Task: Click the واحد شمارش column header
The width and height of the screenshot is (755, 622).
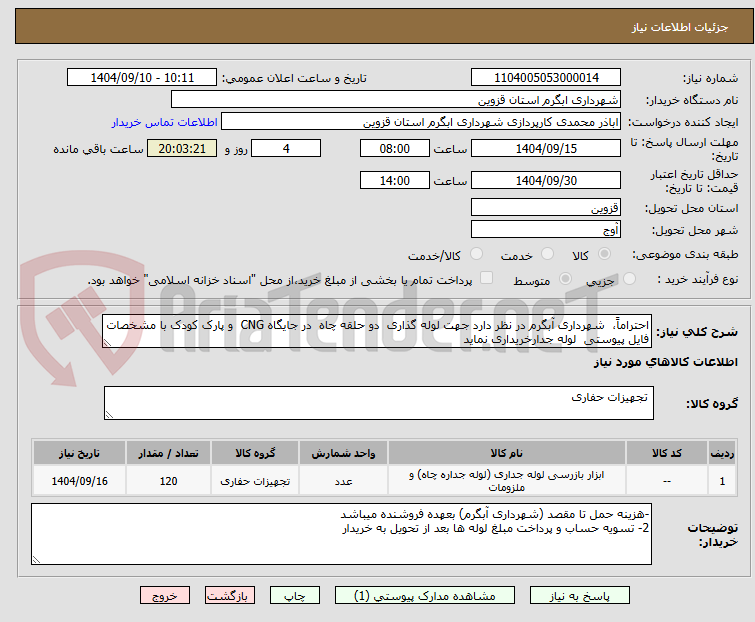Action: pos(343,453)
